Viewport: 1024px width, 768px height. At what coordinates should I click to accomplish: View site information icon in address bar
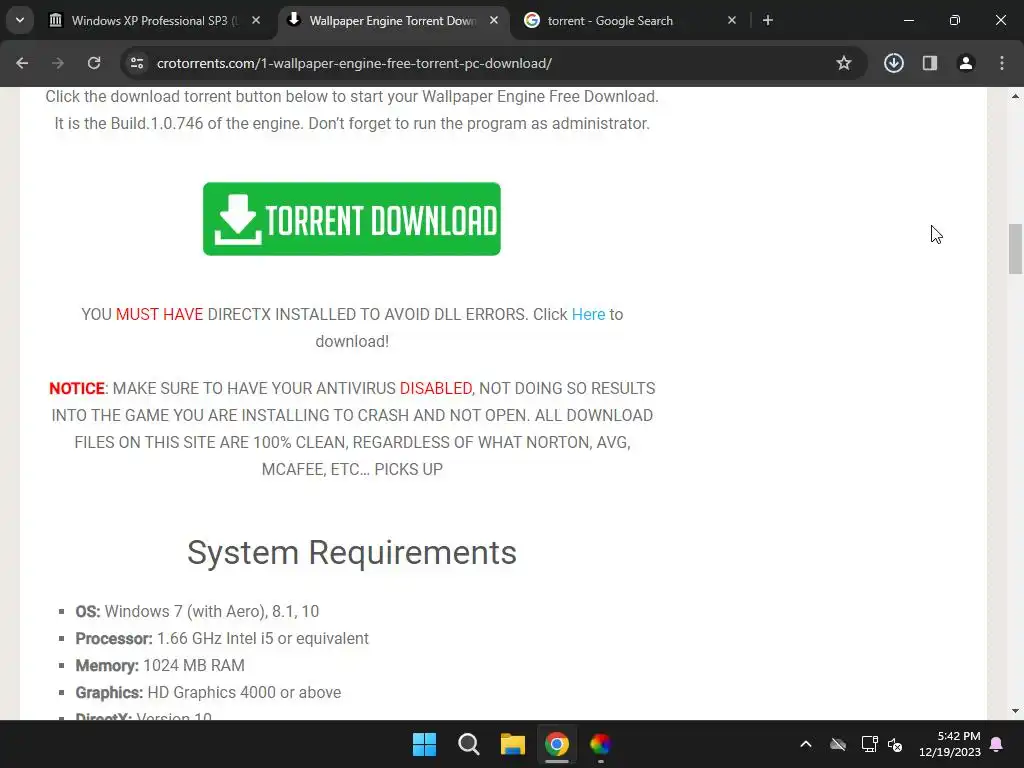pyautogui.click(x=137, y=63)
